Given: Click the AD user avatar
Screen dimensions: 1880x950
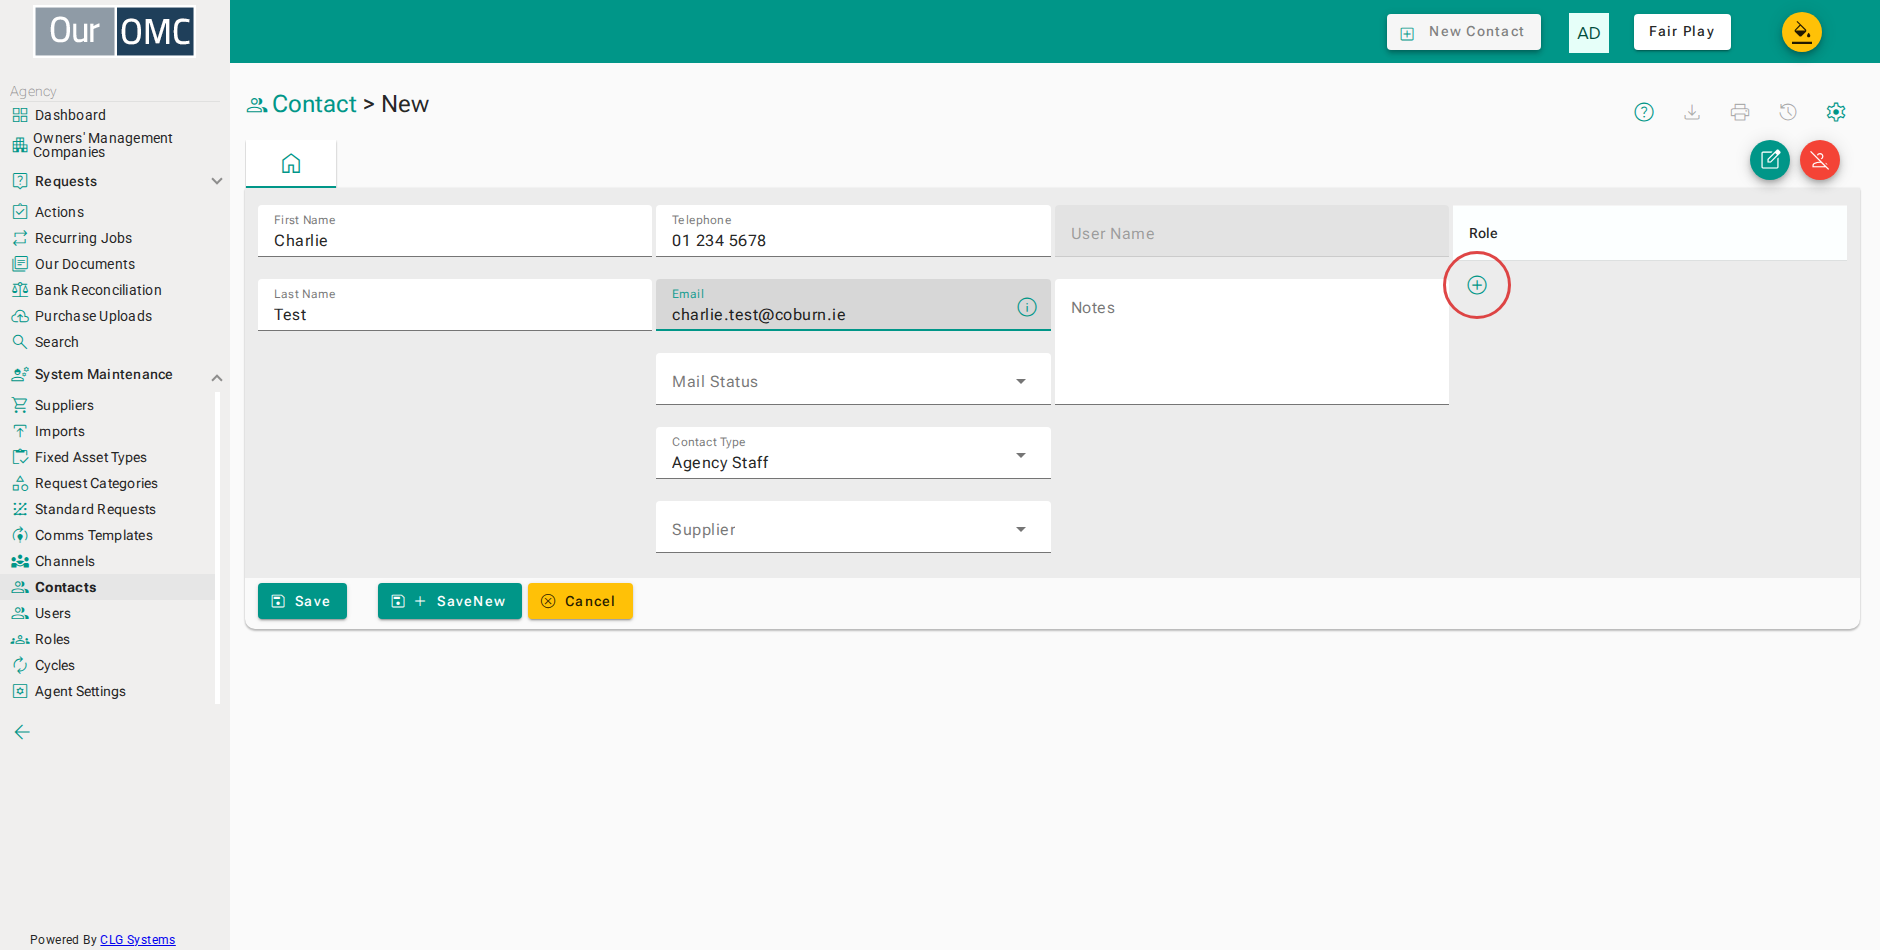Looking at the screenshot, I should coord(1589,33).
